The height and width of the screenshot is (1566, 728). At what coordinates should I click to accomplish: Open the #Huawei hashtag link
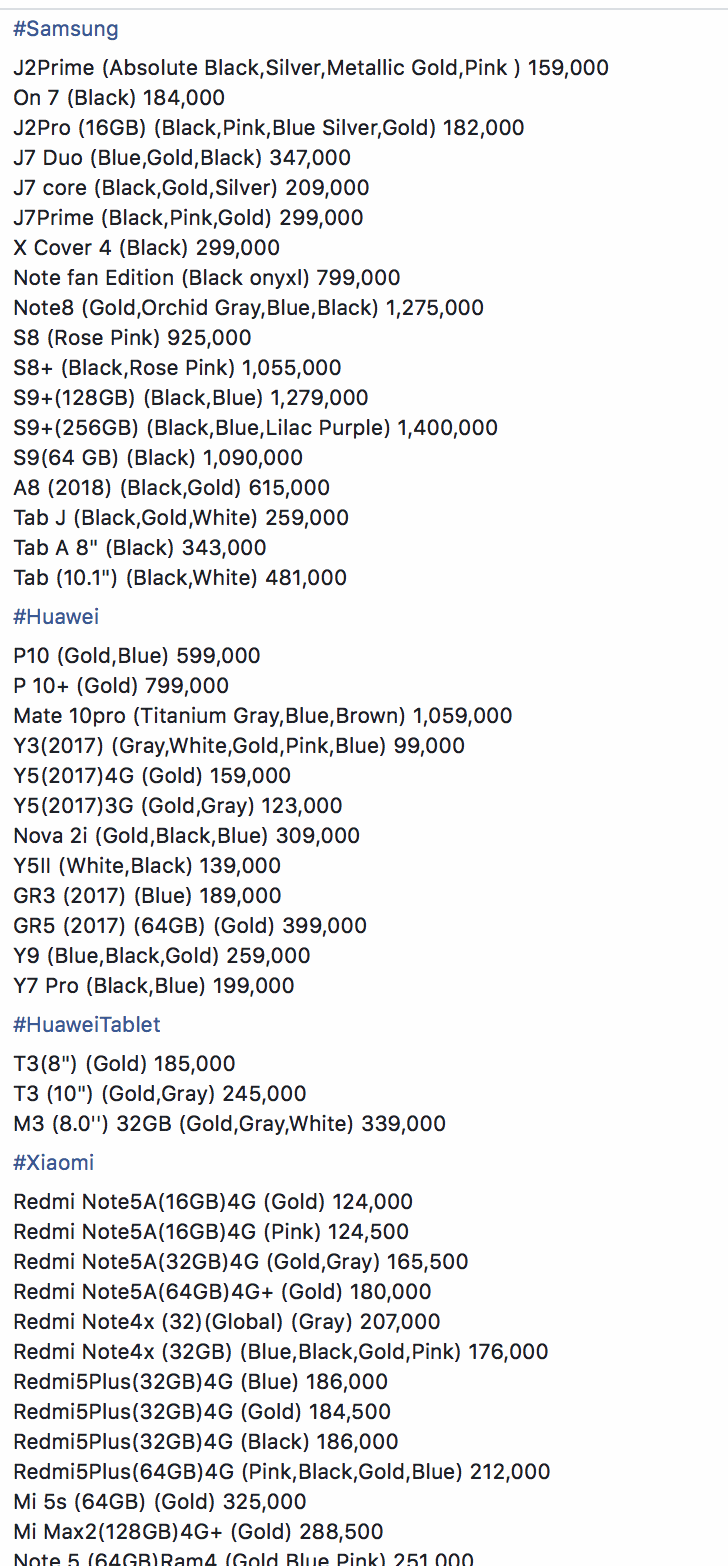coord(56,617)
